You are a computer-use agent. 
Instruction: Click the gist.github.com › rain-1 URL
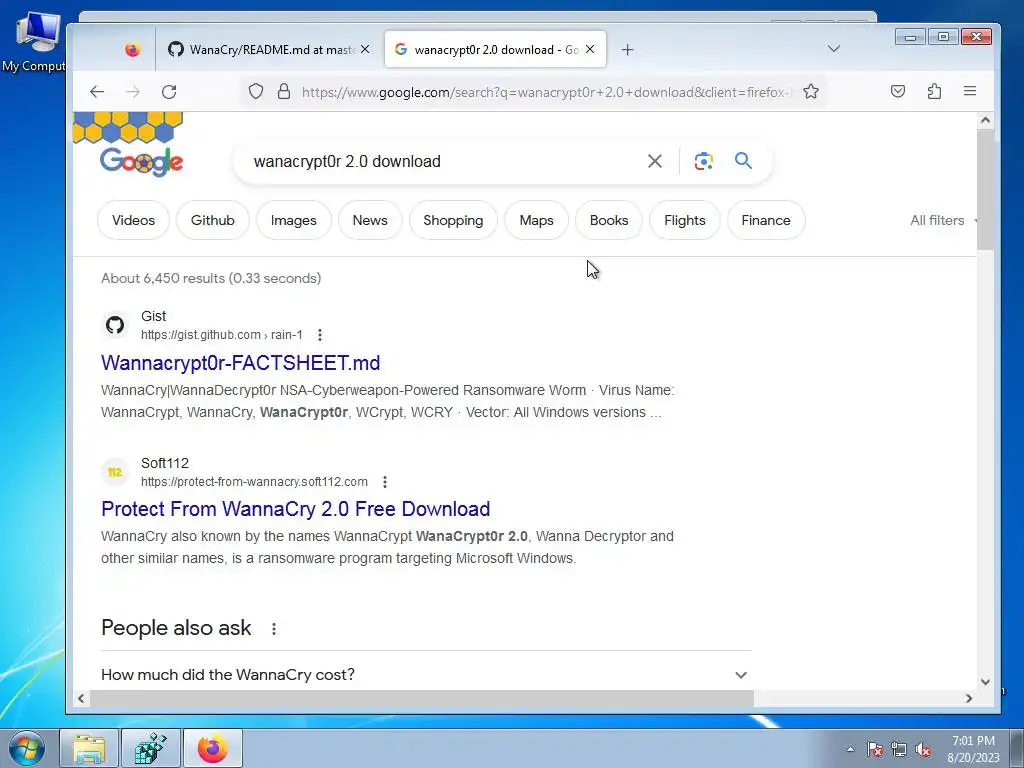(222, 335)
